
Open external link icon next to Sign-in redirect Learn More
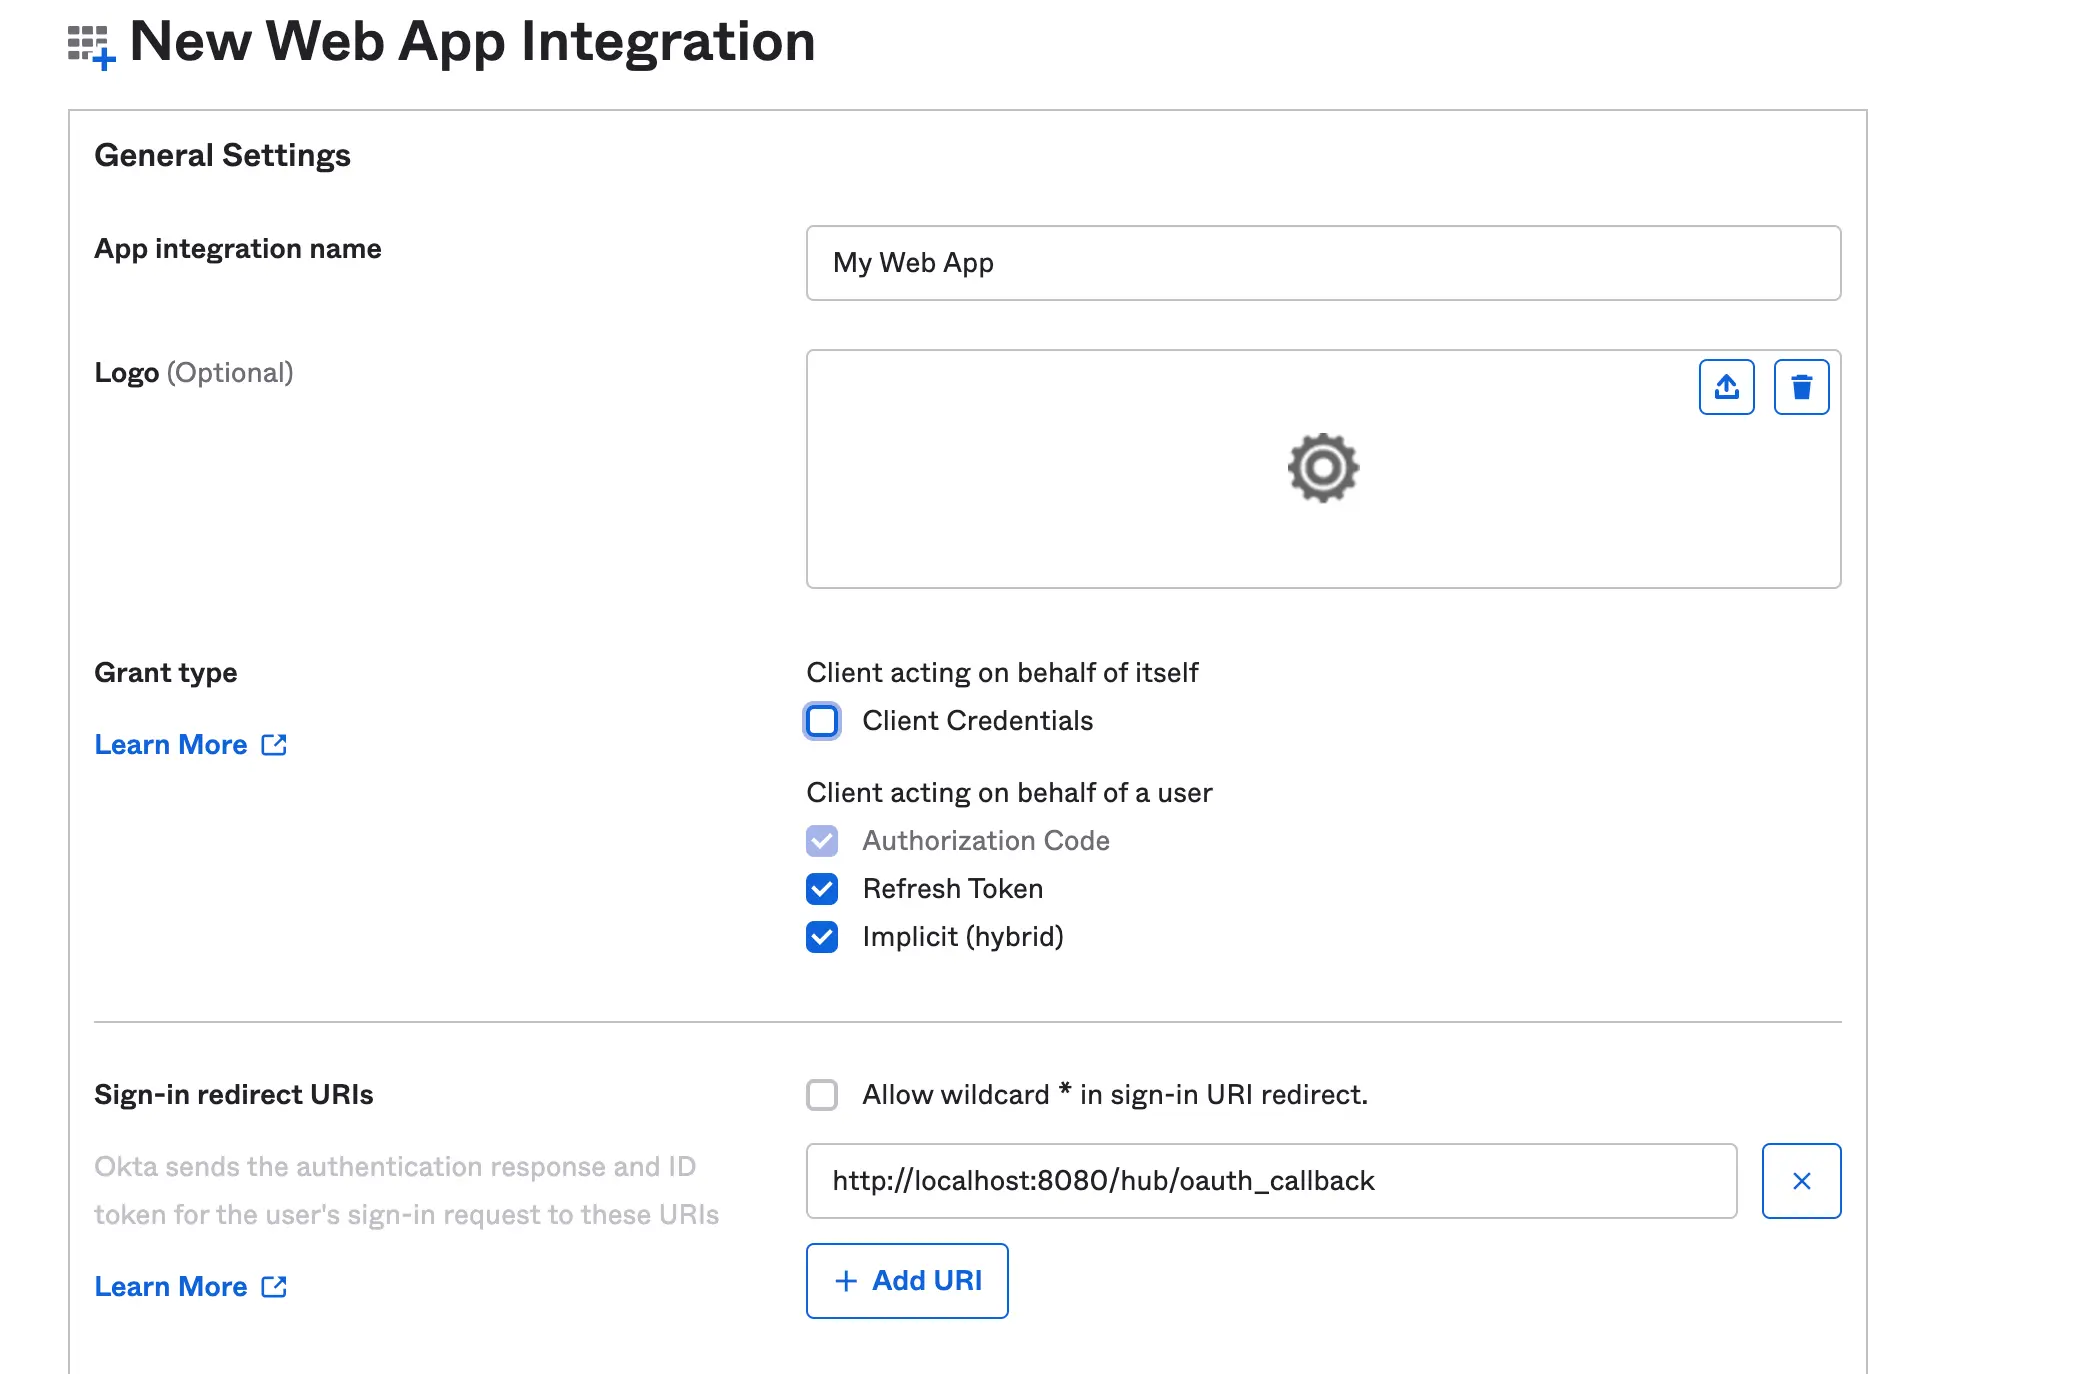click(274, 1287)
